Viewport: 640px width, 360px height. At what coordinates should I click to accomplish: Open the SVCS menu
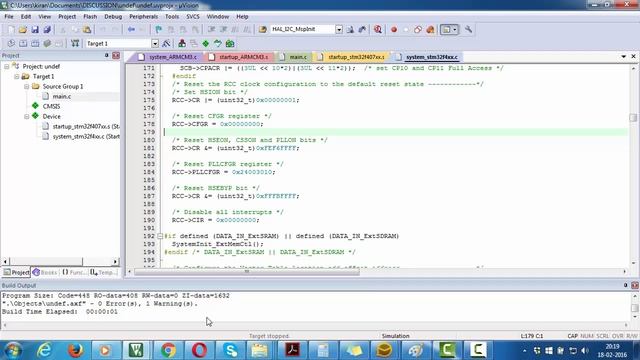[193, 17]
